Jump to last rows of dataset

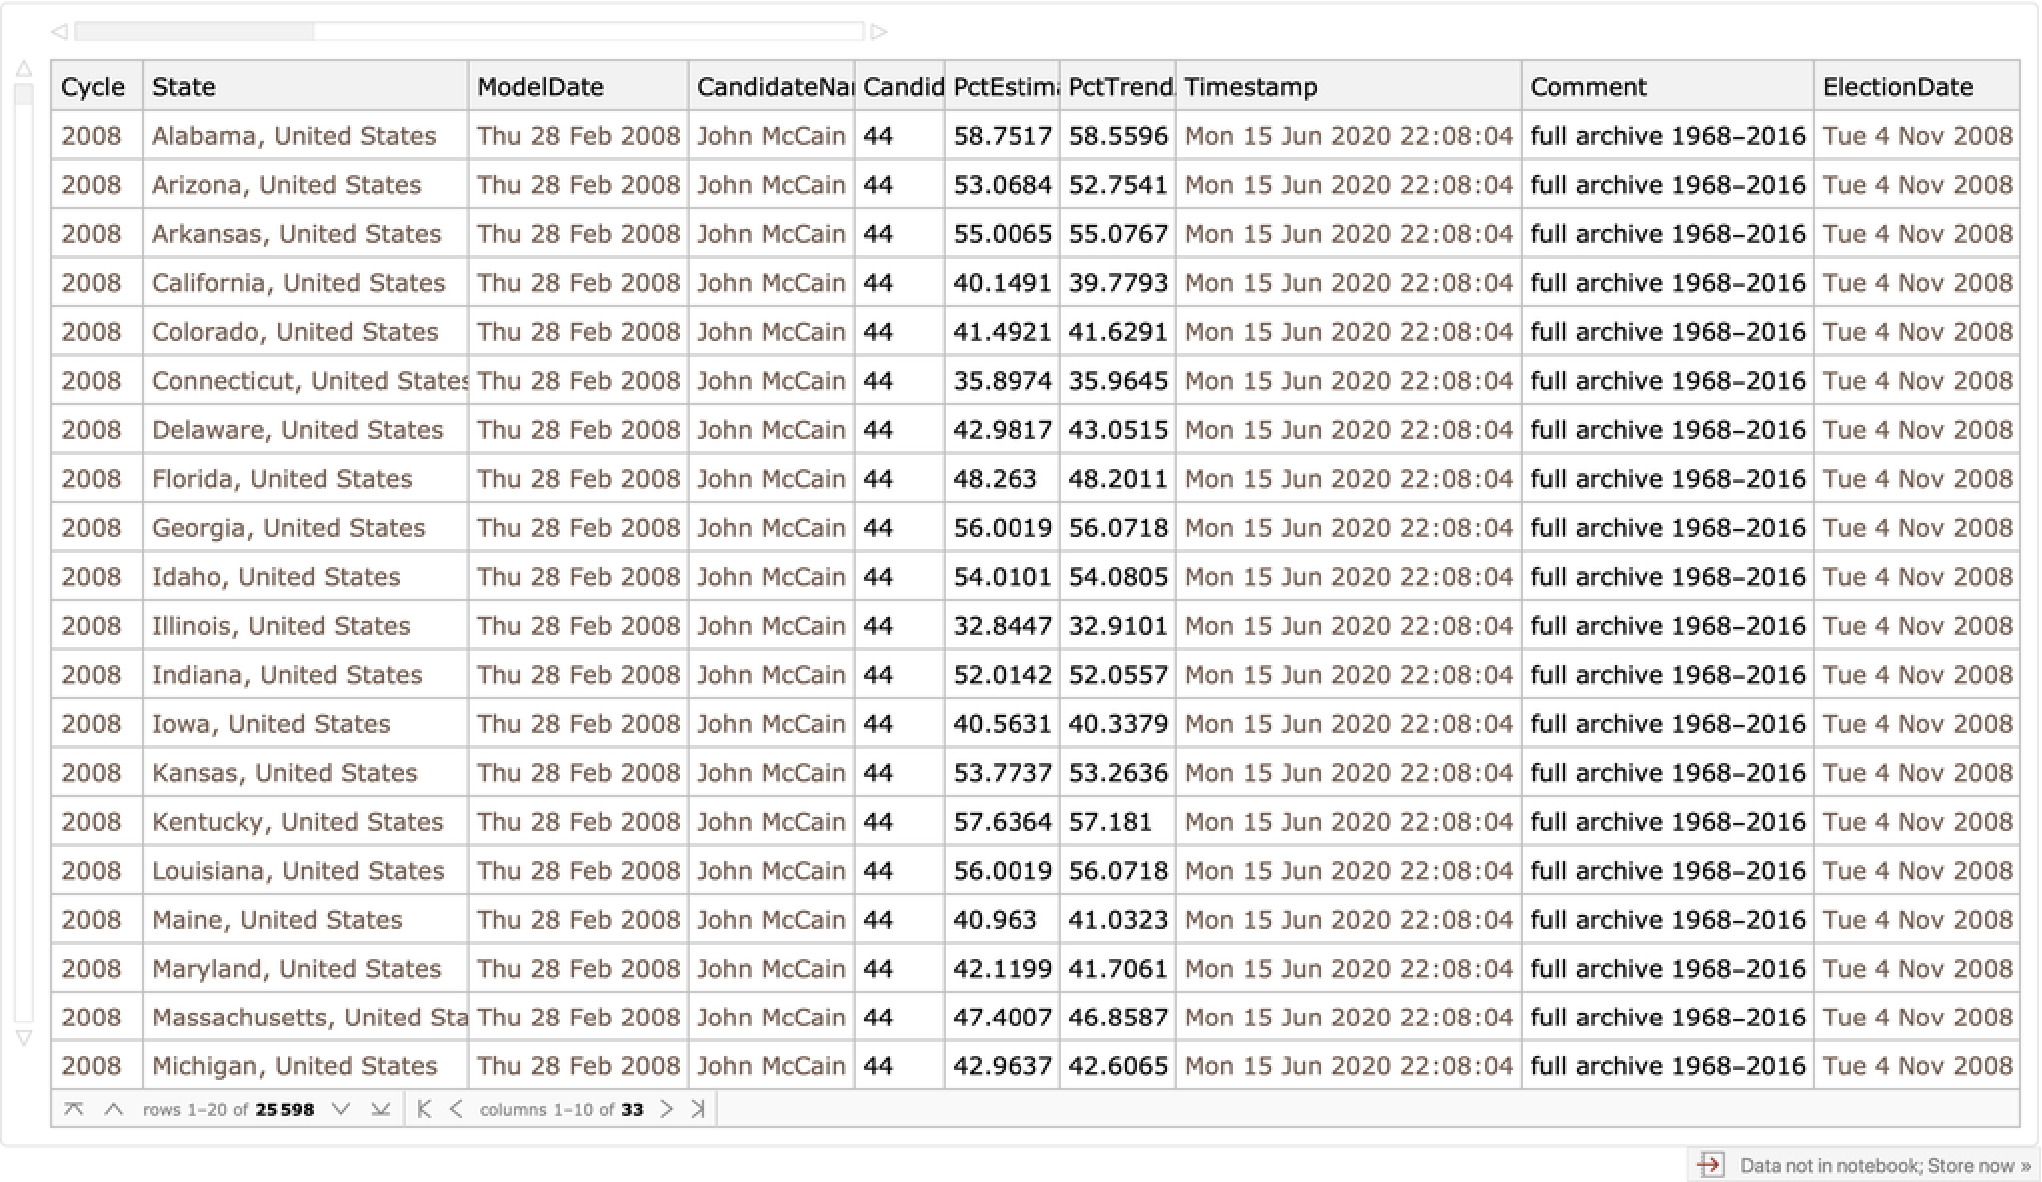[x=380, y=1109]
